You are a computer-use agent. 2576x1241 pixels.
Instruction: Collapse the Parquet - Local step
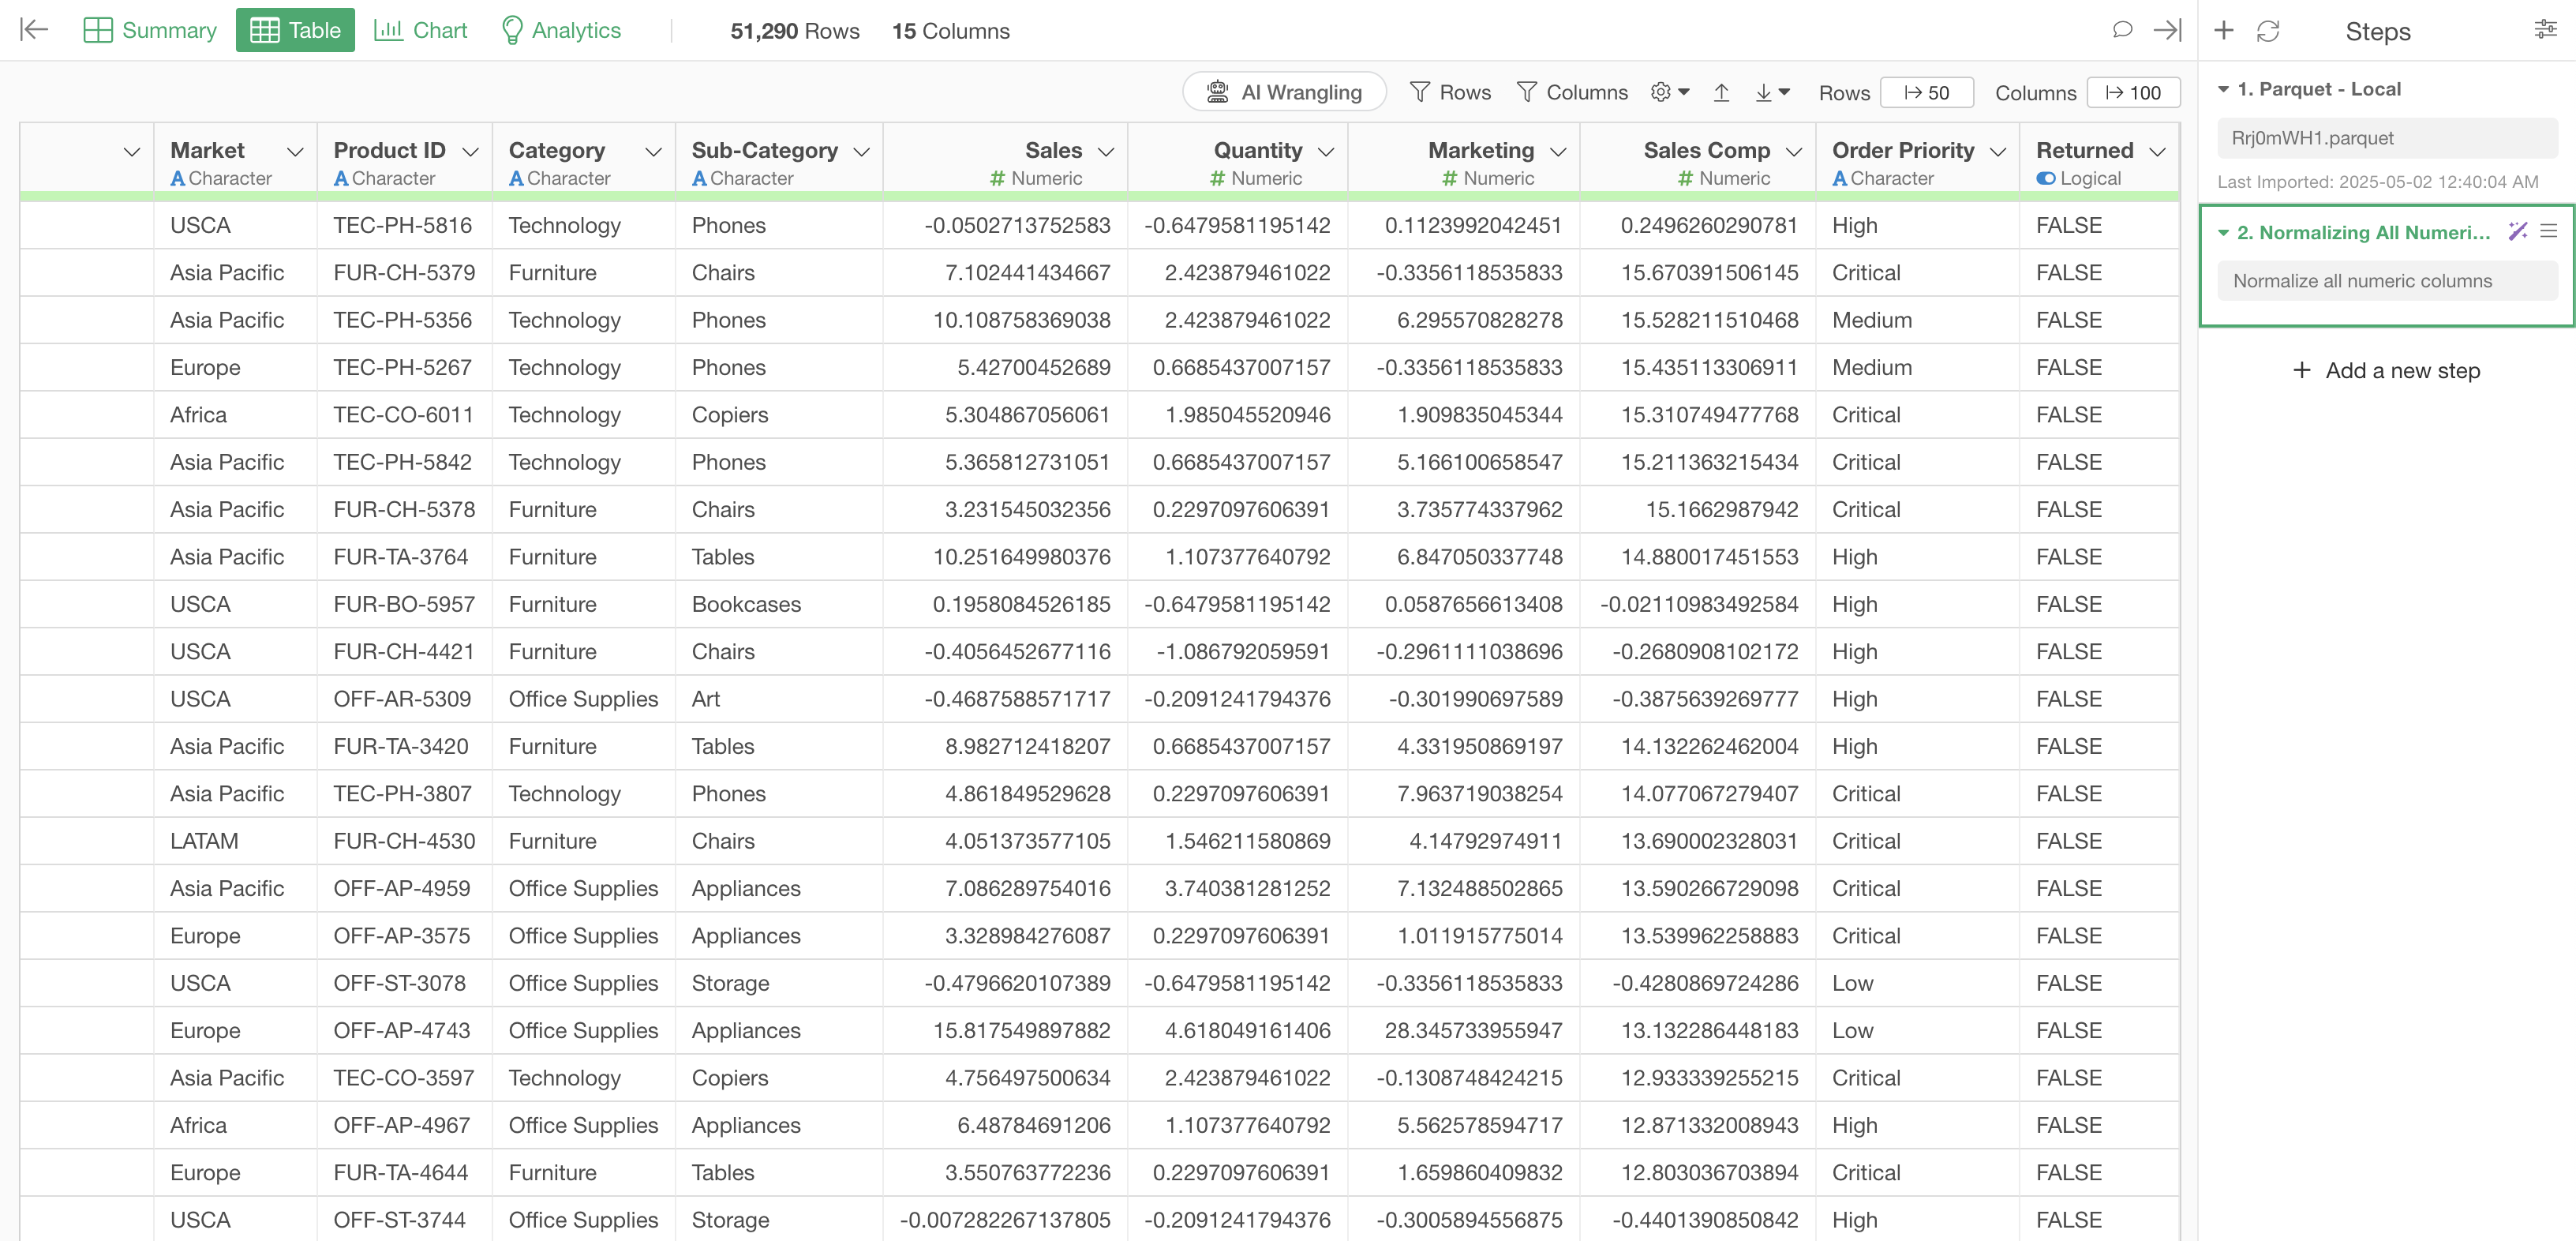pos(2223,89)
